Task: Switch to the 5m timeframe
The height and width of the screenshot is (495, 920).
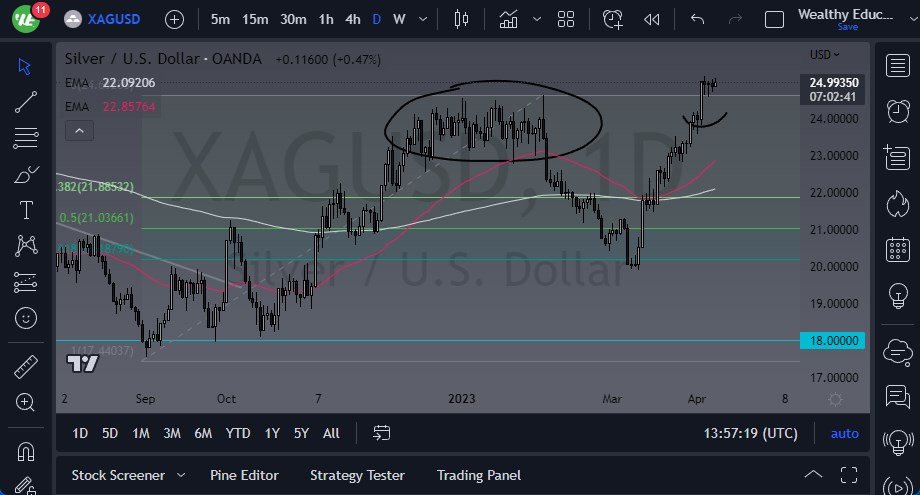Action: (x=220, y=19)
